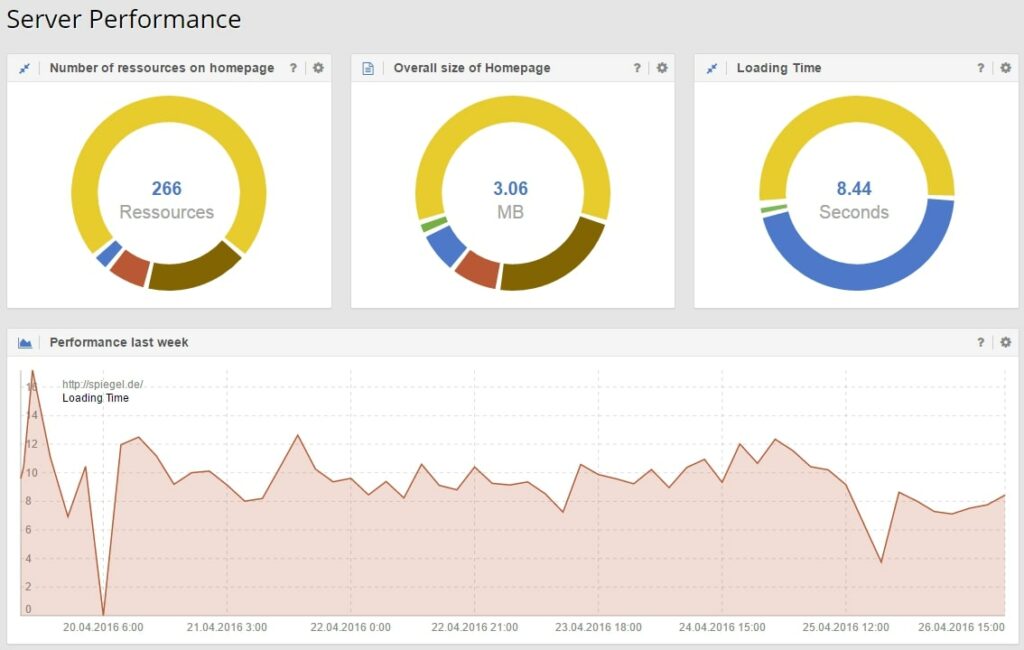The height and width of the screenshot is (650, 1024).
Task: Click the 8.44 Seconds center value
Action: tap(854, 200)
